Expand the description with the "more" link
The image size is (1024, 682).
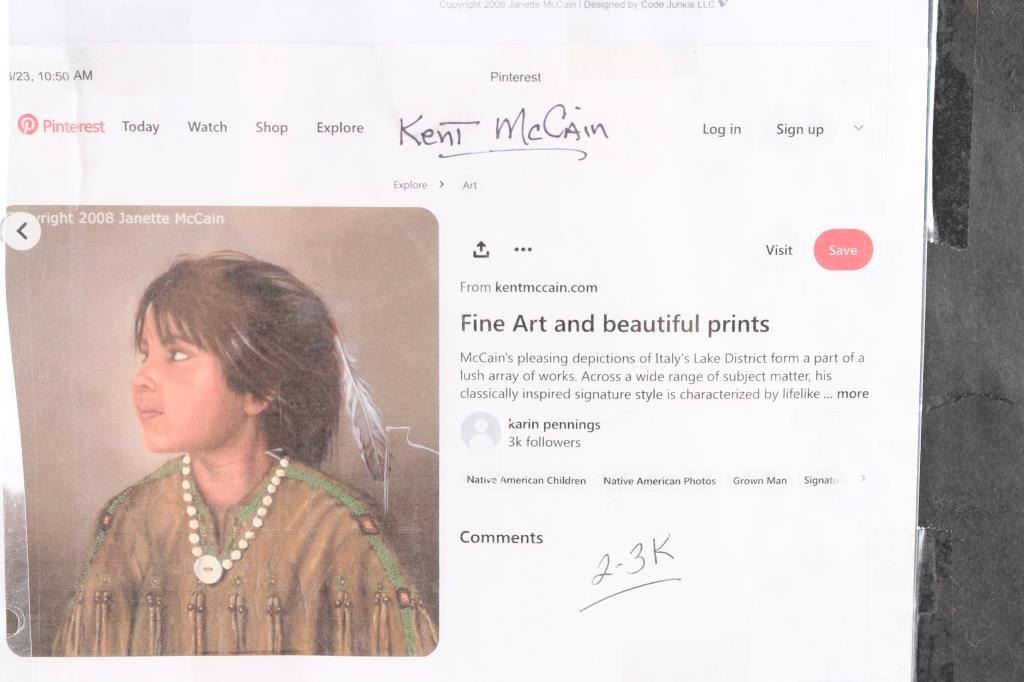(852, 393)
